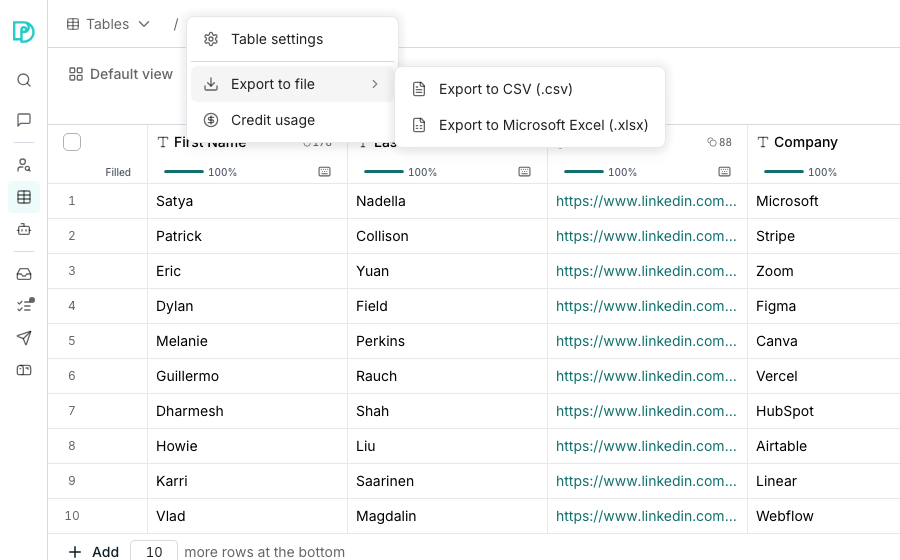Open the paper plane send sidebar icon
This screenshot has width=900, height=560.
coord(24,338)
